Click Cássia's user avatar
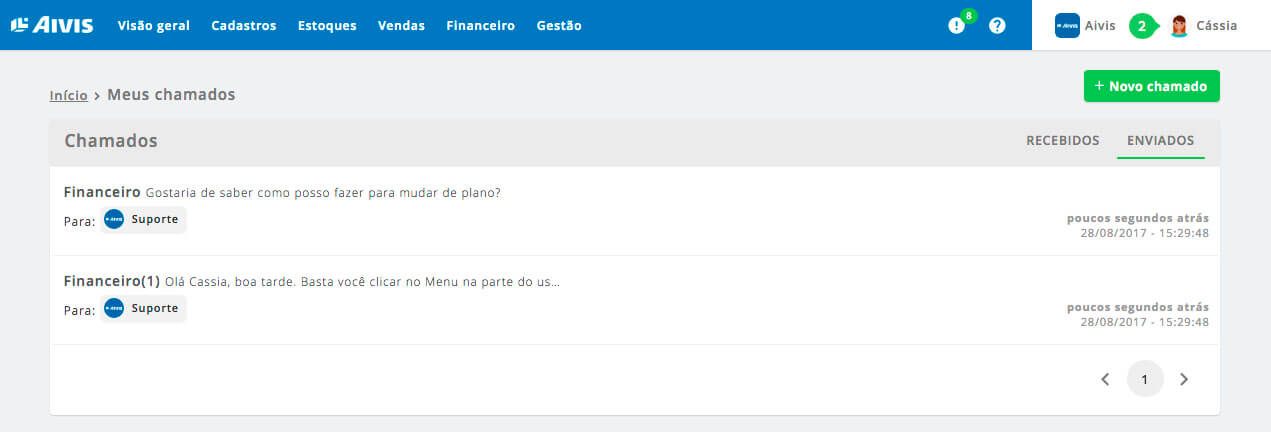 (x=1179, y=26)
